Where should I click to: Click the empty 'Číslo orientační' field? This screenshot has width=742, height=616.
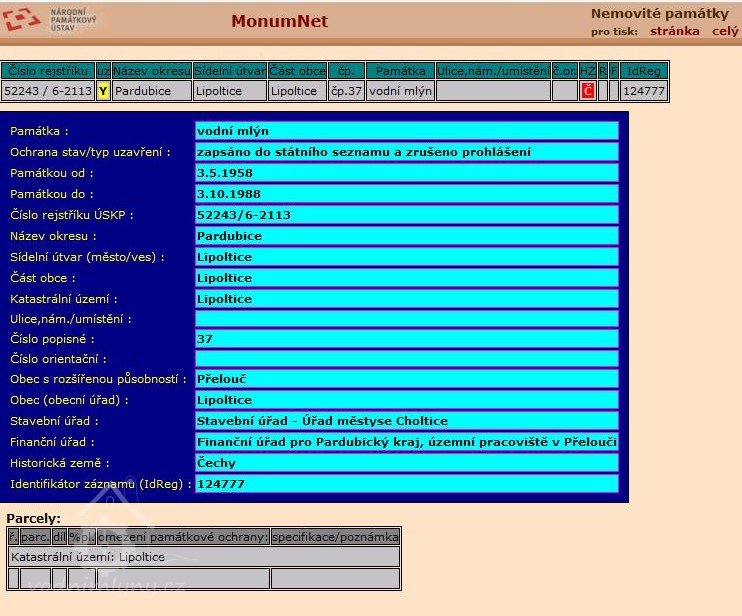(x=406, y=359)
